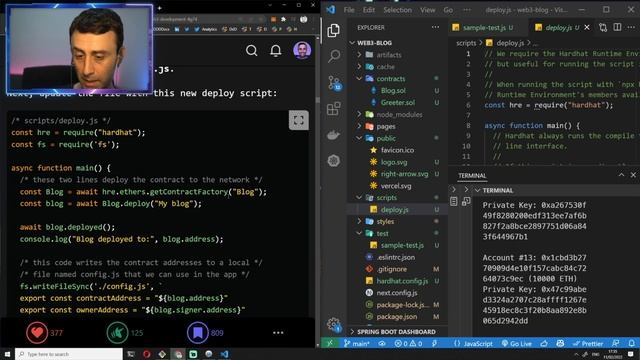Screen dimensions: 640x360
Task: Open the Extensions view in activity bar
Action: pos(333,109)
